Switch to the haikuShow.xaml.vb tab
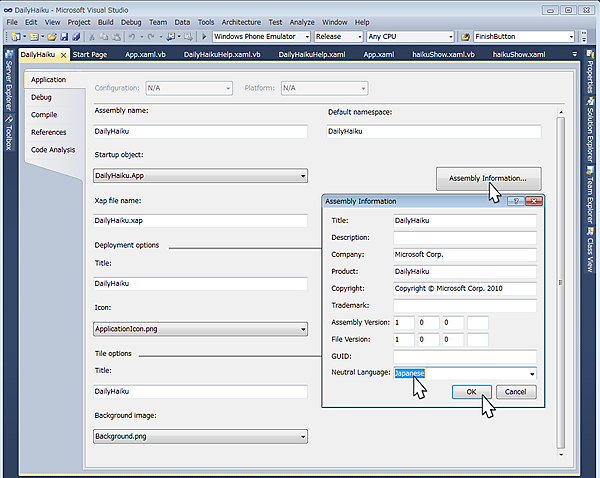Viewport: 600px width, 478px height. pos(444,55)
